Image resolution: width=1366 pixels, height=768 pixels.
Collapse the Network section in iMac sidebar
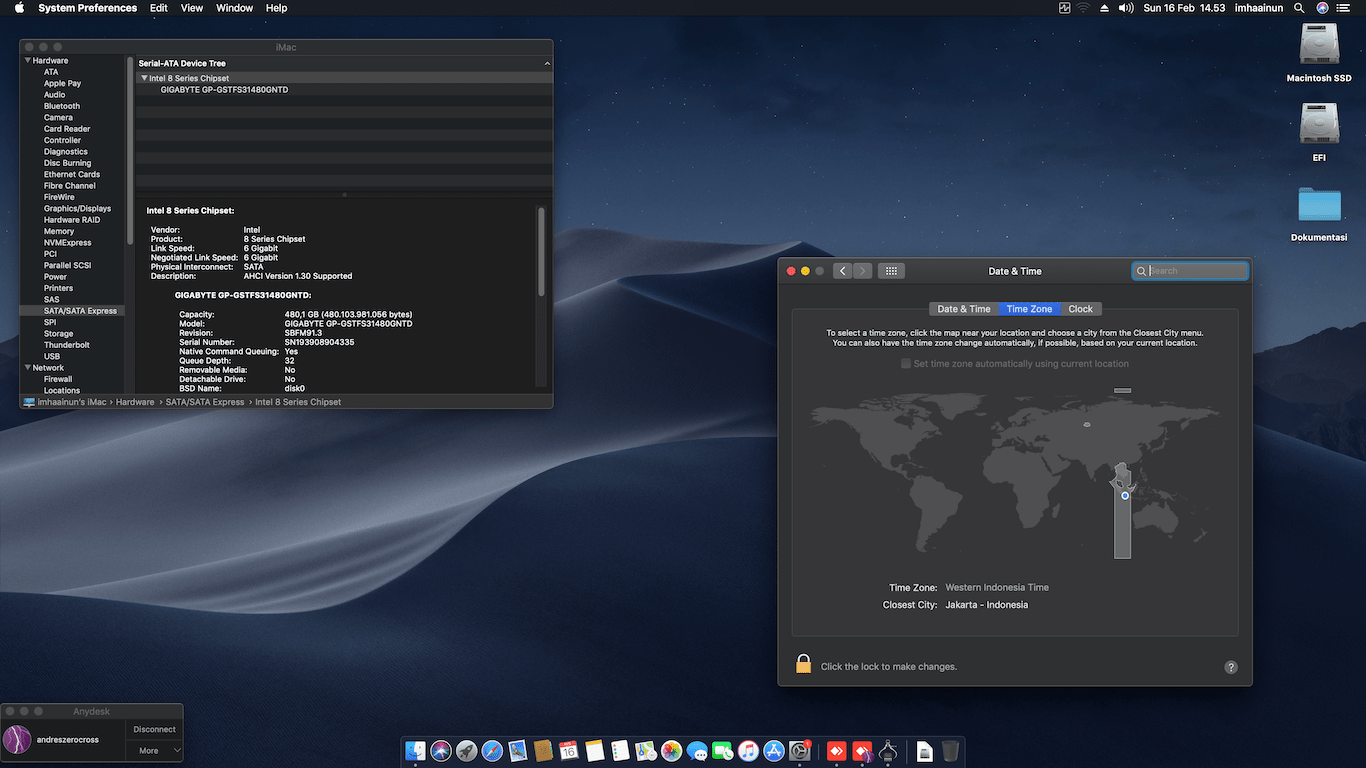[x=27, y=368]
